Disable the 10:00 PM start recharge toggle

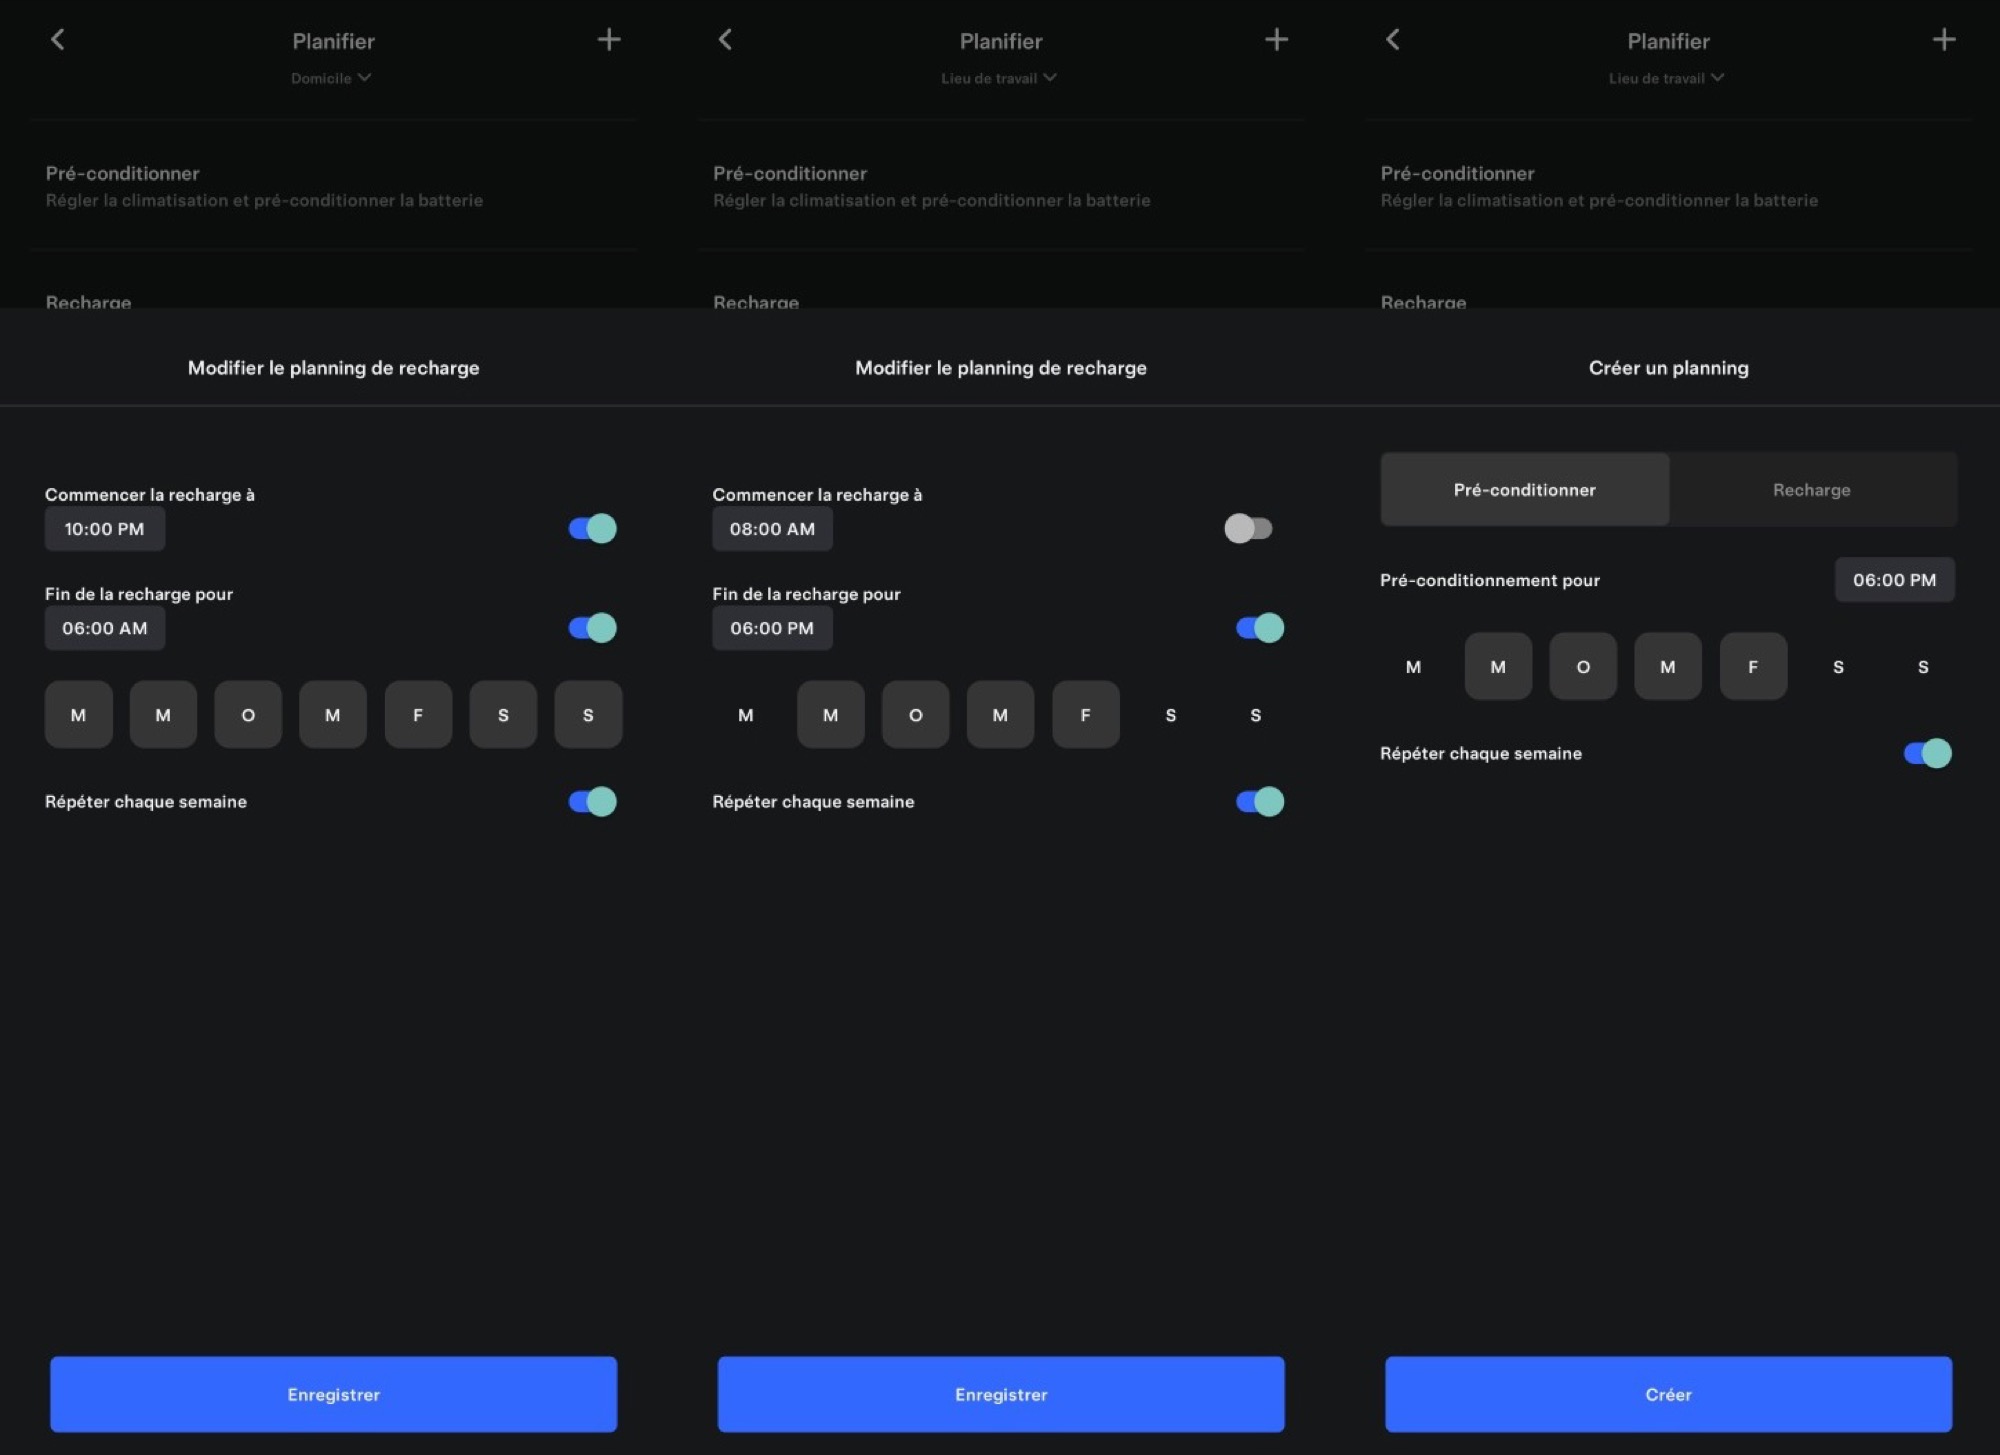[592, 528]
